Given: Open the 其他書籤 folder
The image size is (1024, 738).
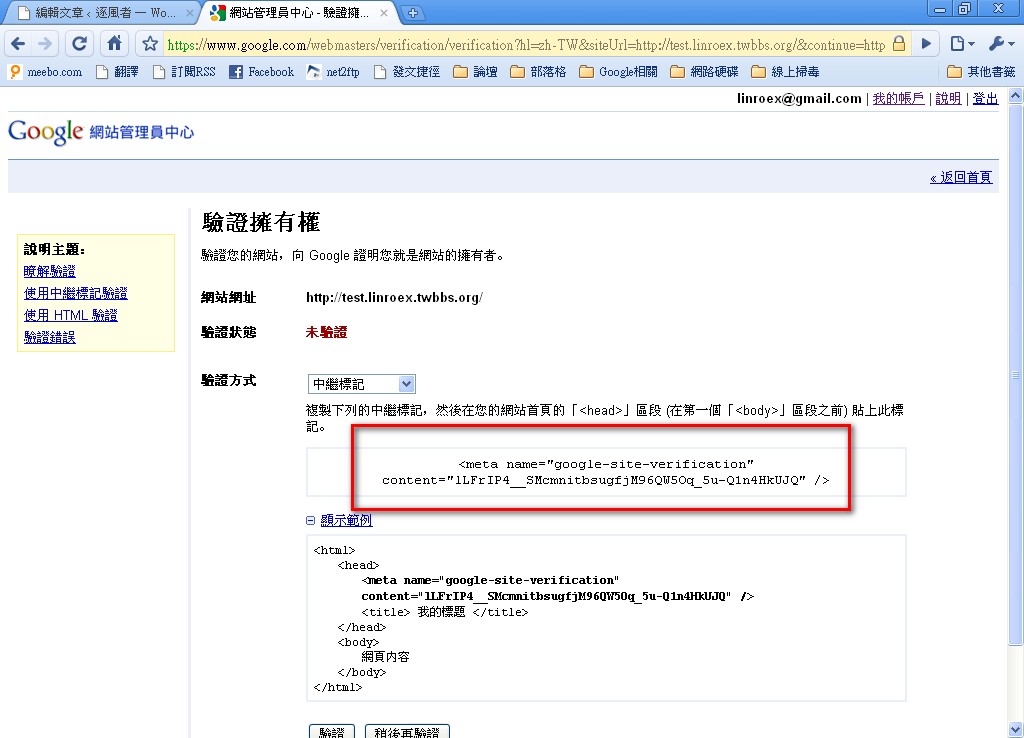Looking at the screenshot, I should point(982,72).
